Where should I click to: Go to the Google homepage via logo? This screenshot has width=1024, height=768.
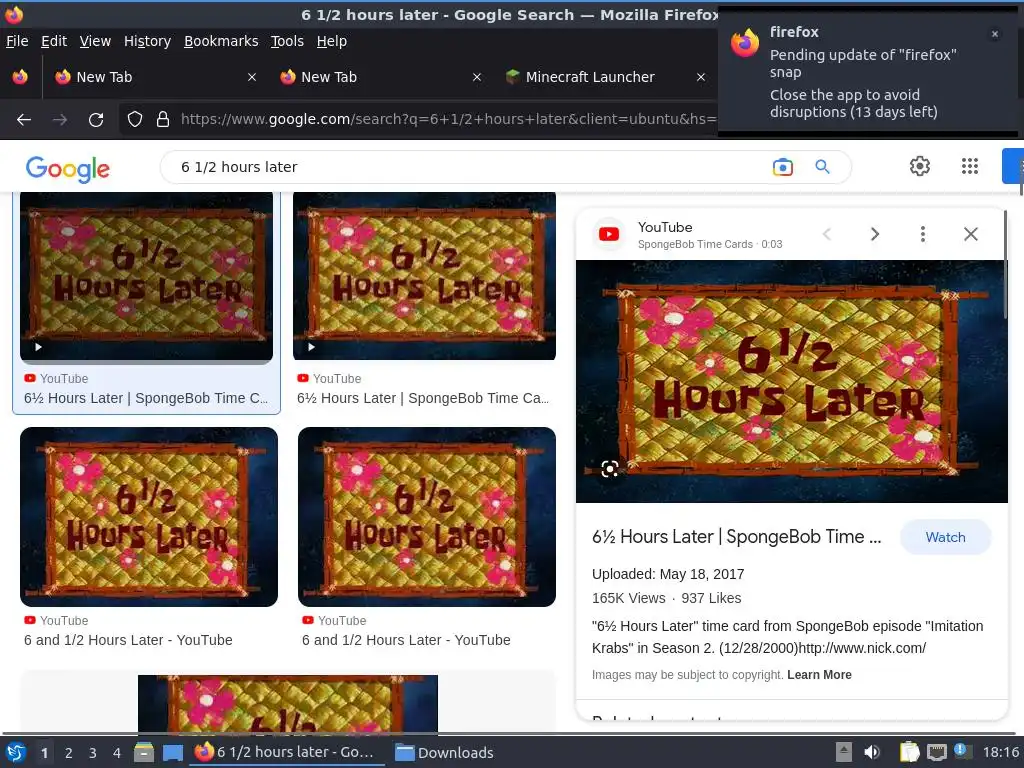68,168
